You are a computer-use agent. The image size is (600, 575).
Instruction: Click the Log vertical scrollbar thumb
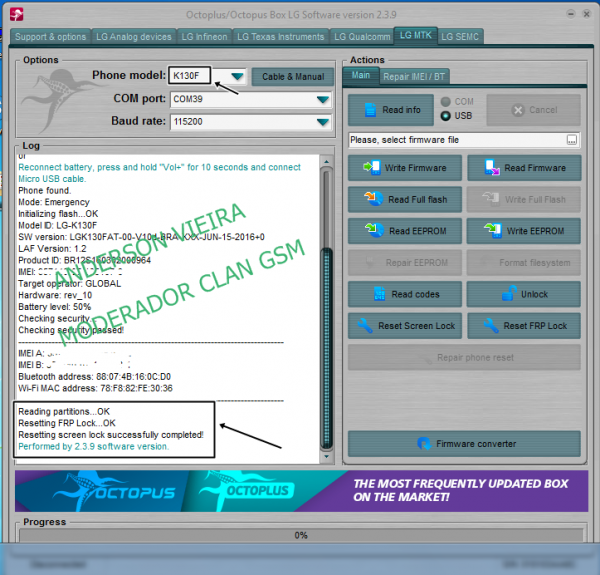[326, 348]
